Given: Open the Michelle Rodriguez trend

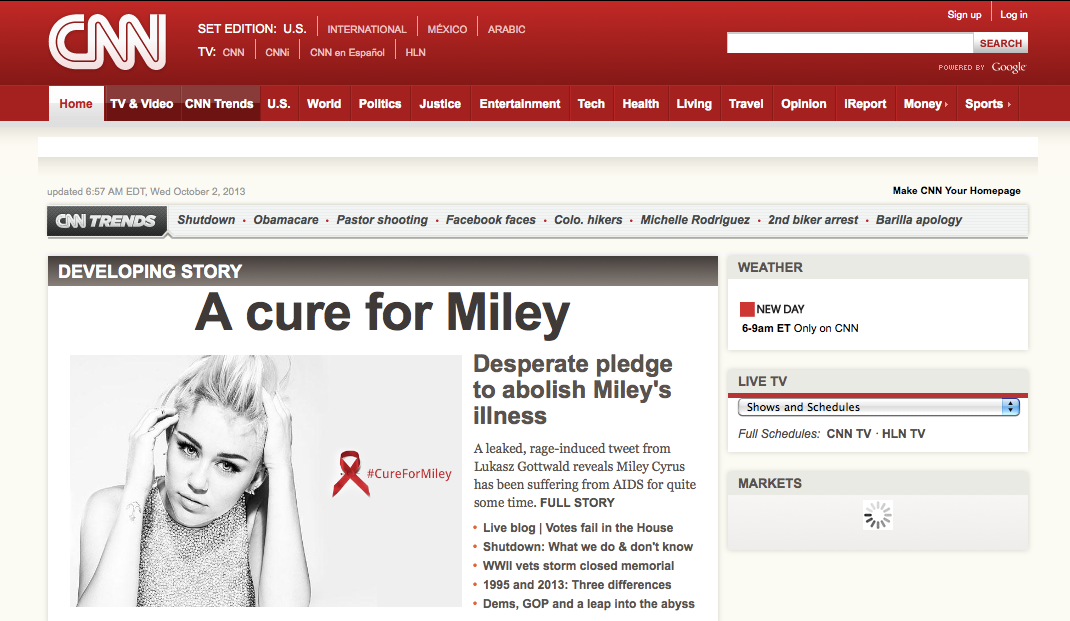Looking at the screenshot, I should click(695, 220).
